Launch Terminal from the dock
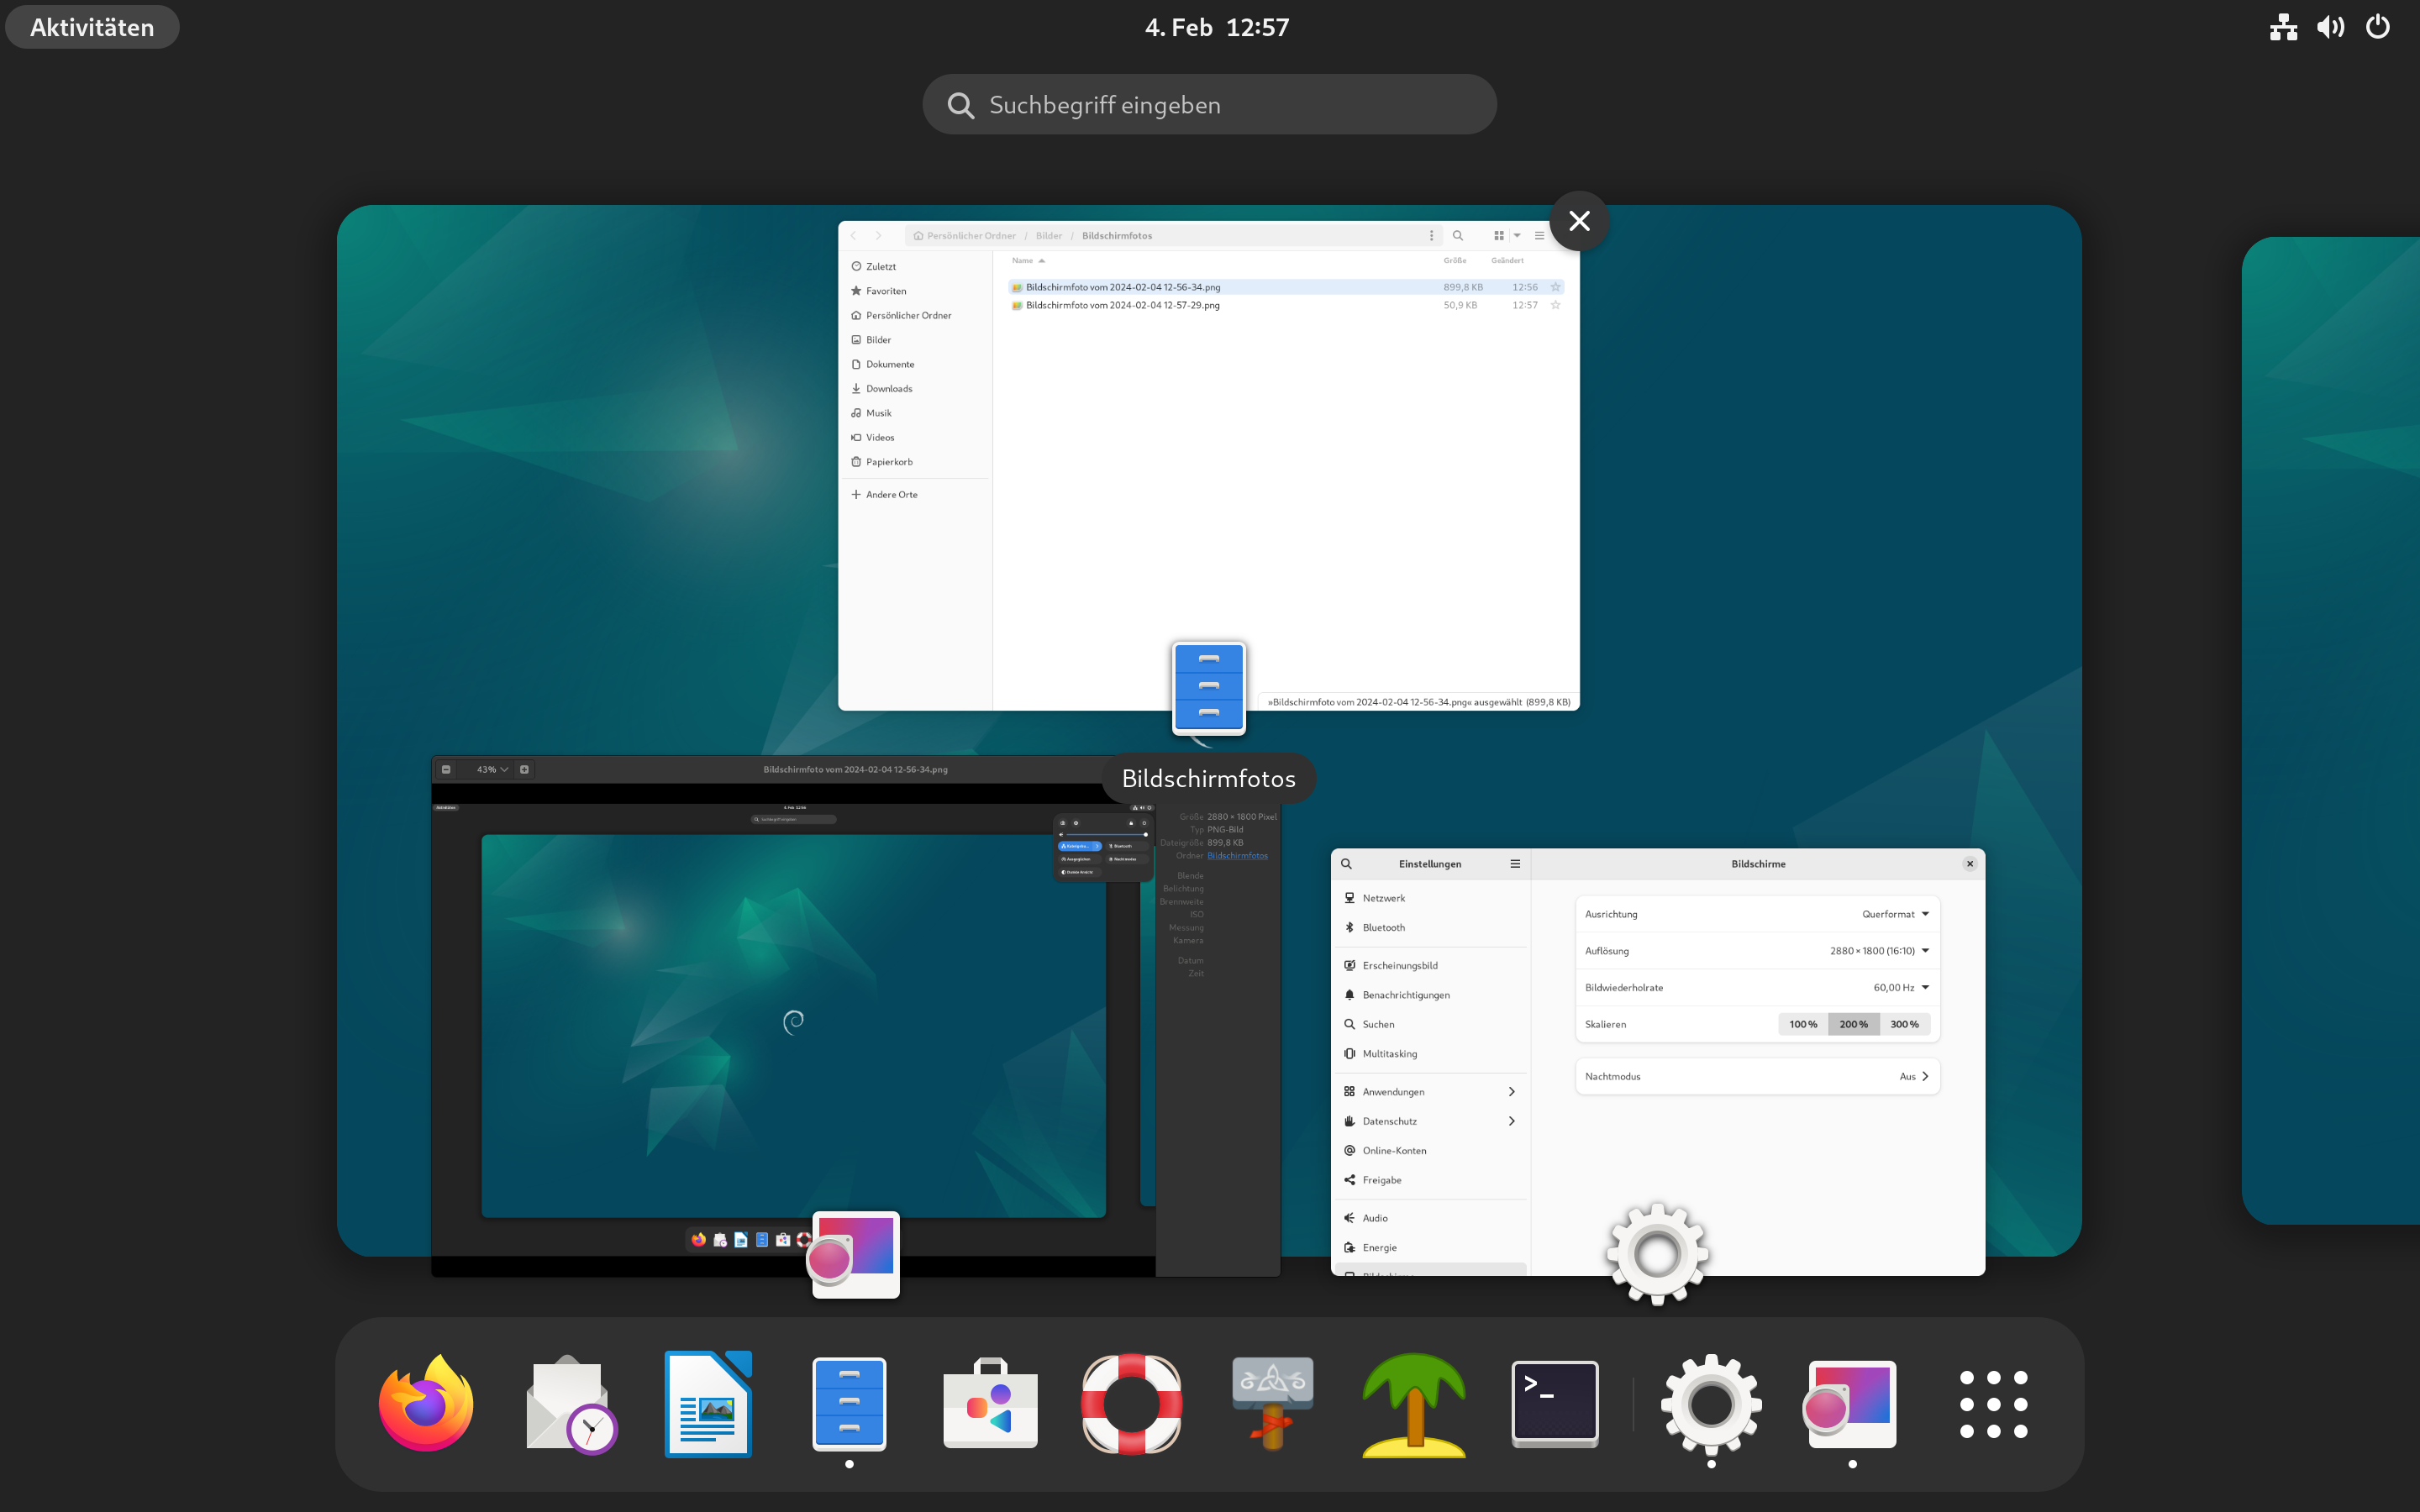The height and width of the screenshot is (1512, 2420). pos(1554,1403)
